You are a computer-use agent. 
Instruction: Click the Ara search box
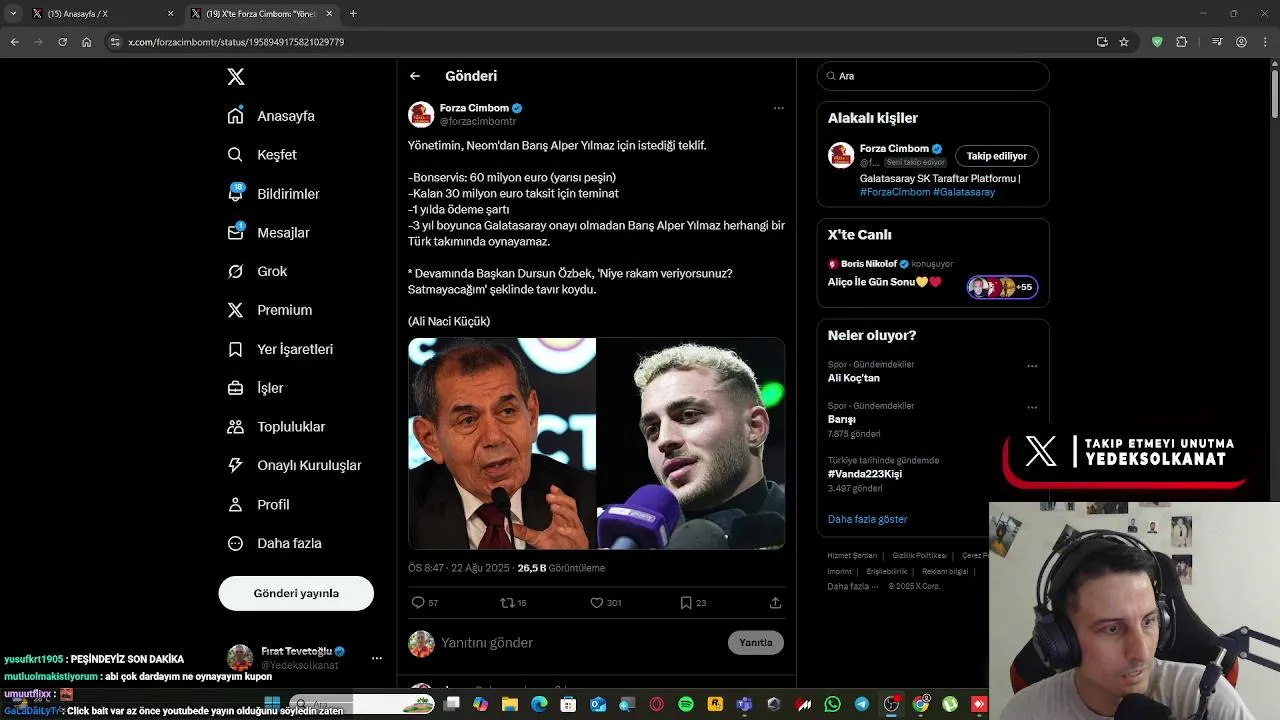933,76
